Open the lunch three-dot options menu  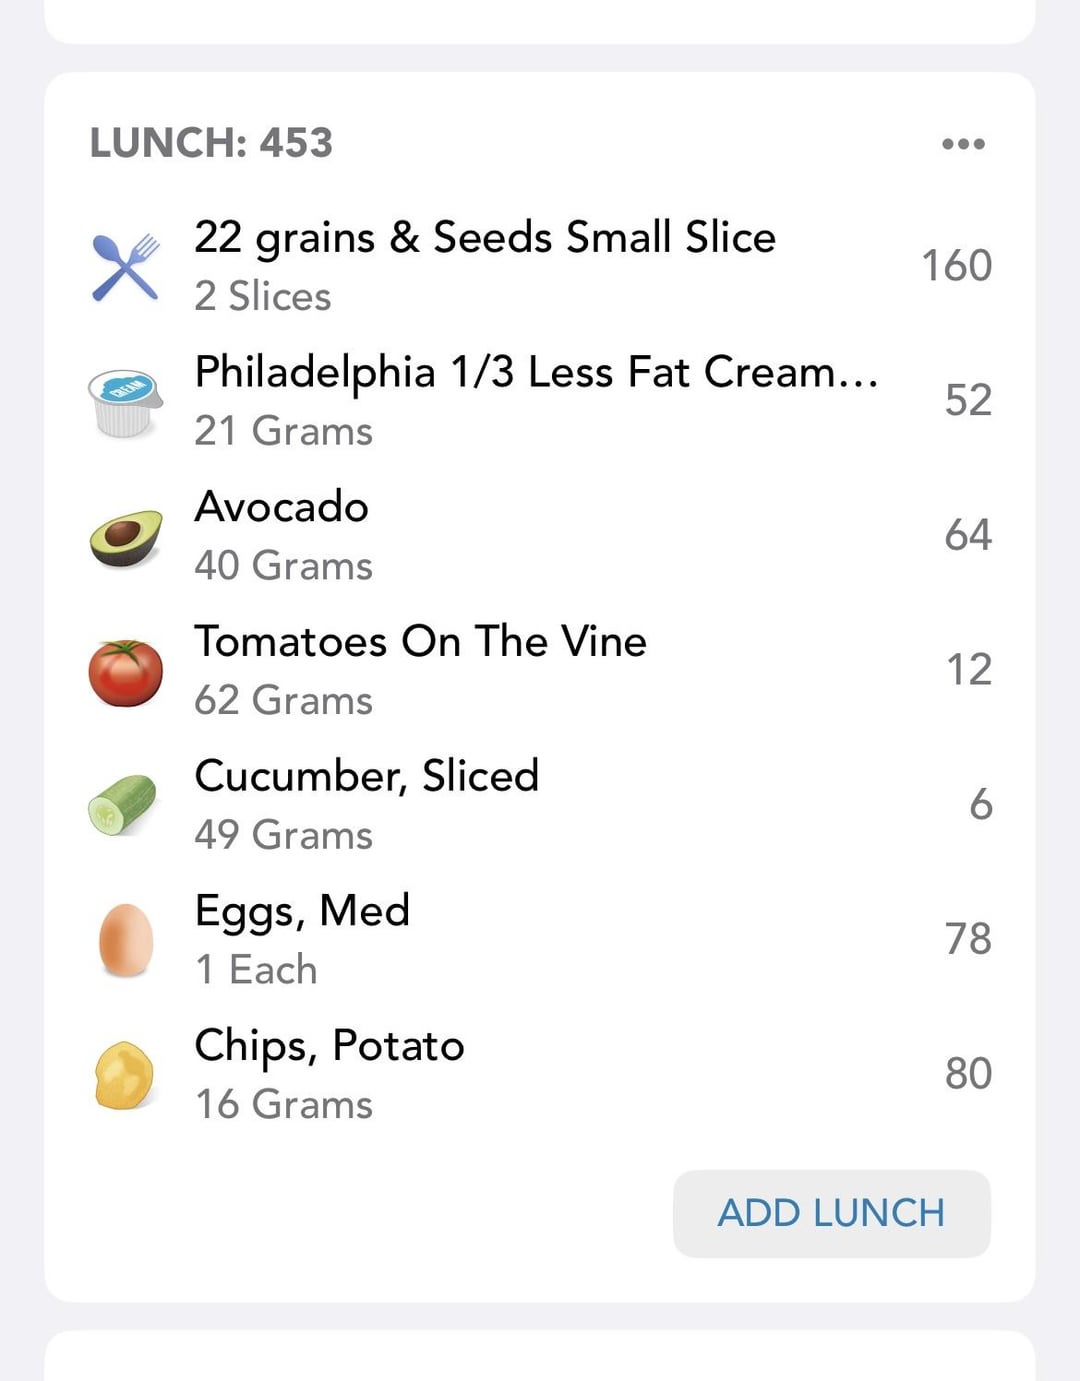pos(963,144)
